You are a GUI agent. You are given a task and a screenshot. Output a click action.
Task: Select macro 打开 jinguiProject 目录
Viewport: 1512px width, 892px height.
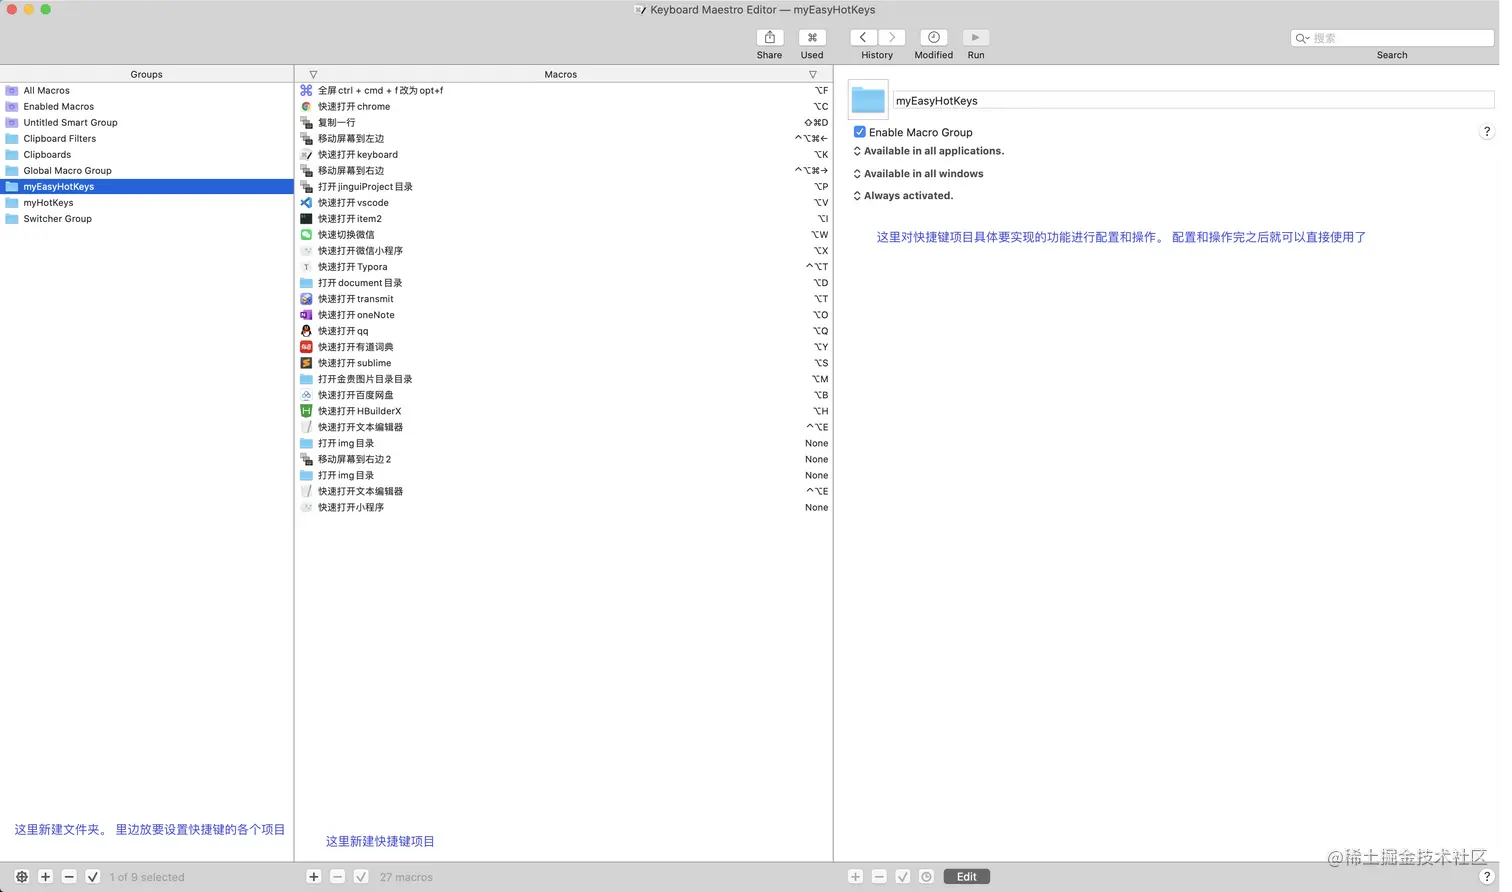(564, 186)
